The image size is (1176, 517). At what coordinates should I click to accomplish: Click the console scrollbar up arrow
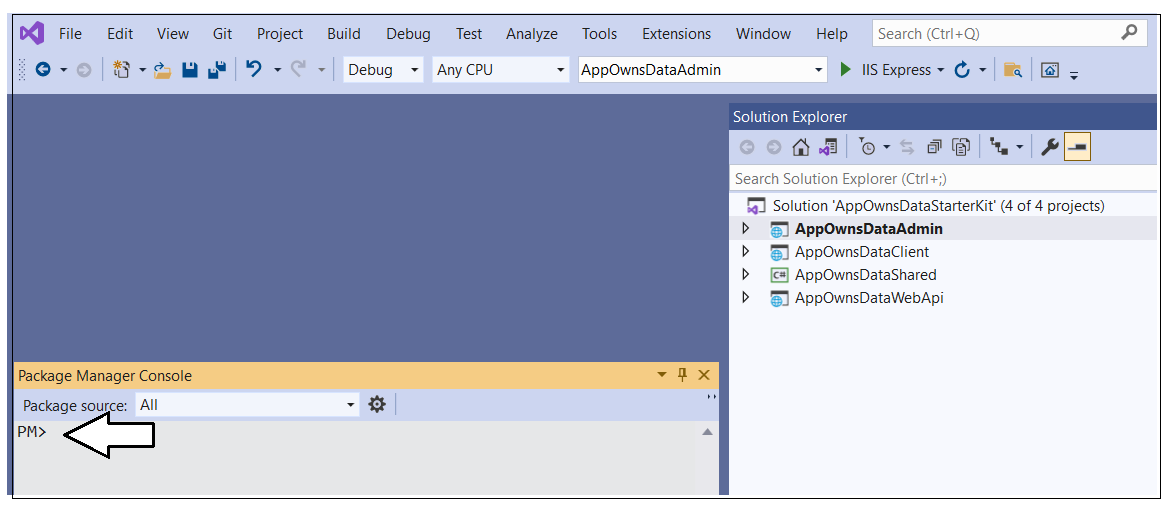(x=706, y=431)
